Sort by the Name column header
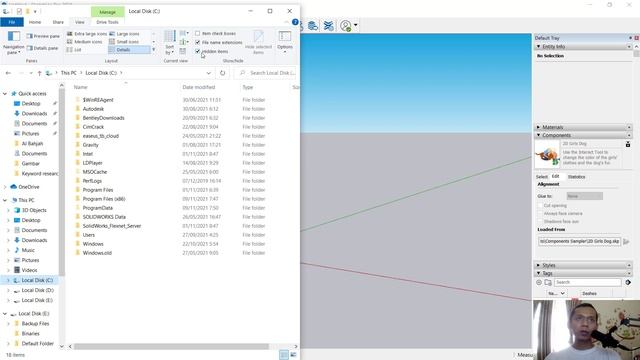The width and height of the screenshot is (640, 360). click(80, 87)
